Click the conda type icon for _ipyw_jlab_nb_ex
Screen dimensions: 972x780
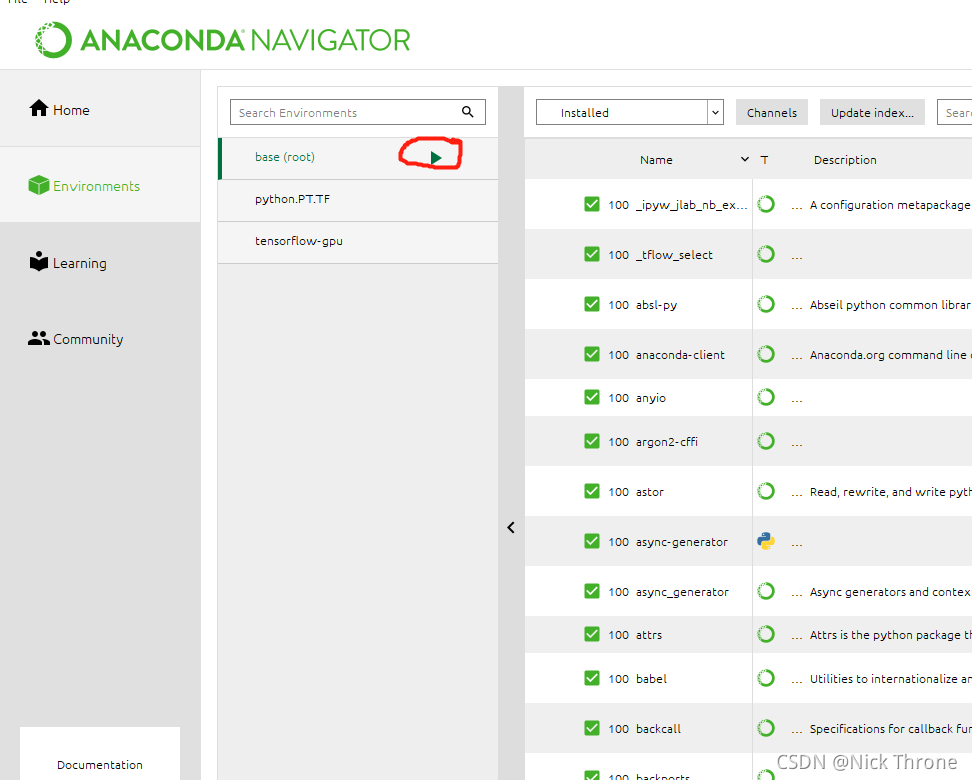[766, 204]
